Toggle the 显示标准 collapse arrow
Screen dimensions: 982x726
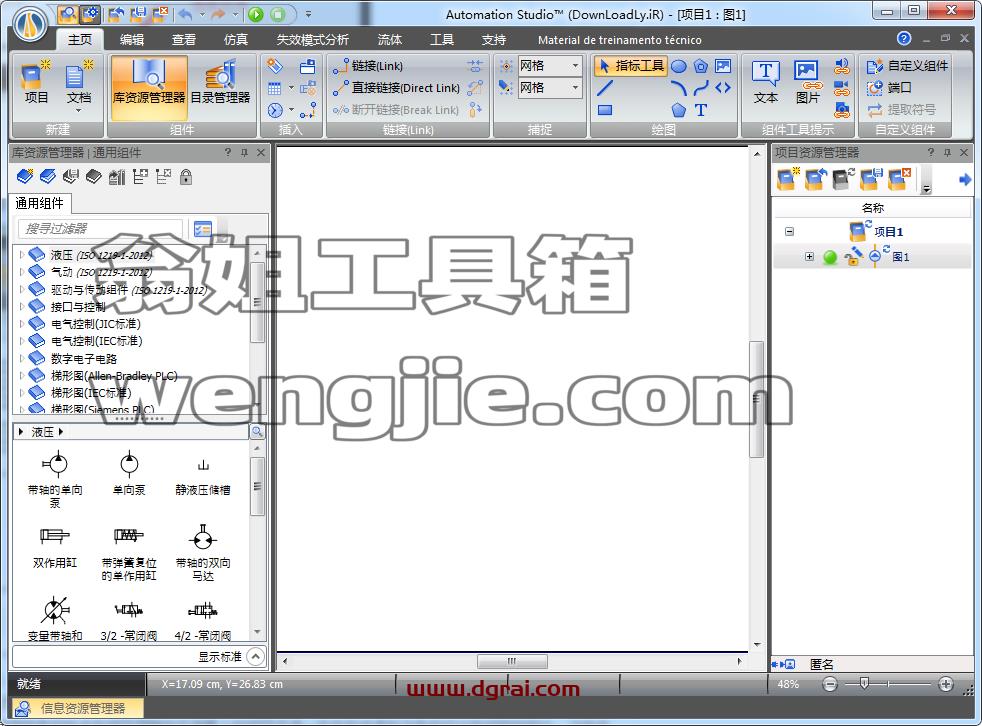(x=256, y=656)
